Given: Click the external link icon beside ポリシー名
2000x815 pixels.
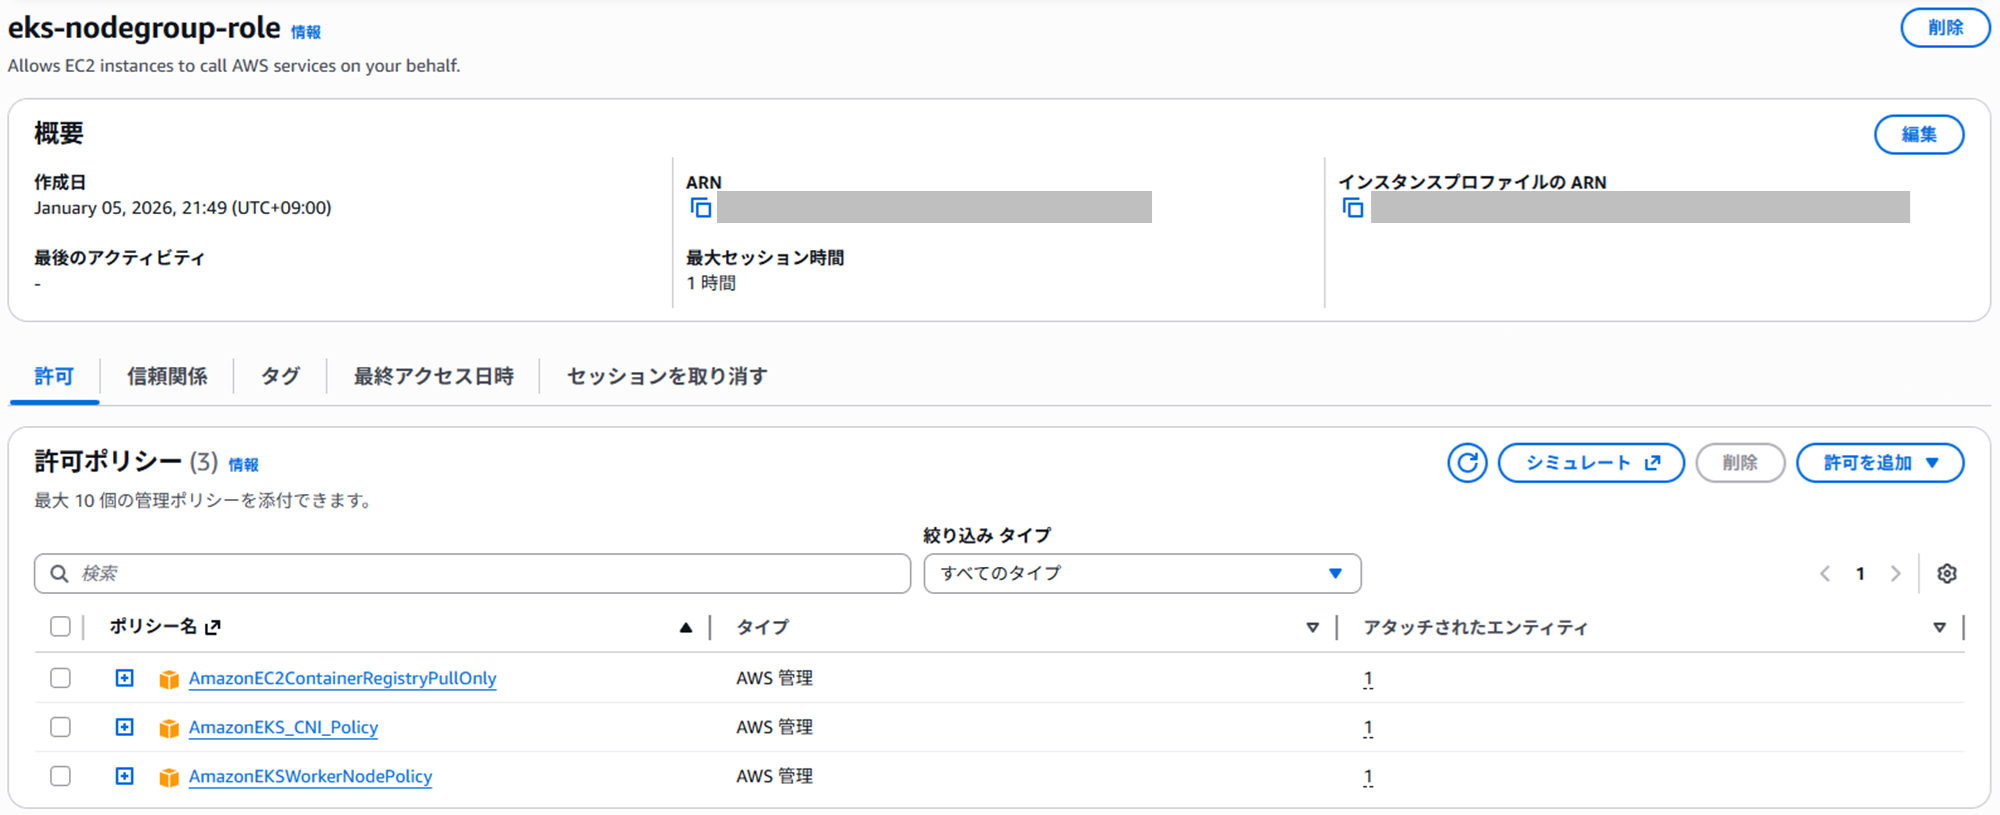Looking at the screenshot, I should click(212, 627).
